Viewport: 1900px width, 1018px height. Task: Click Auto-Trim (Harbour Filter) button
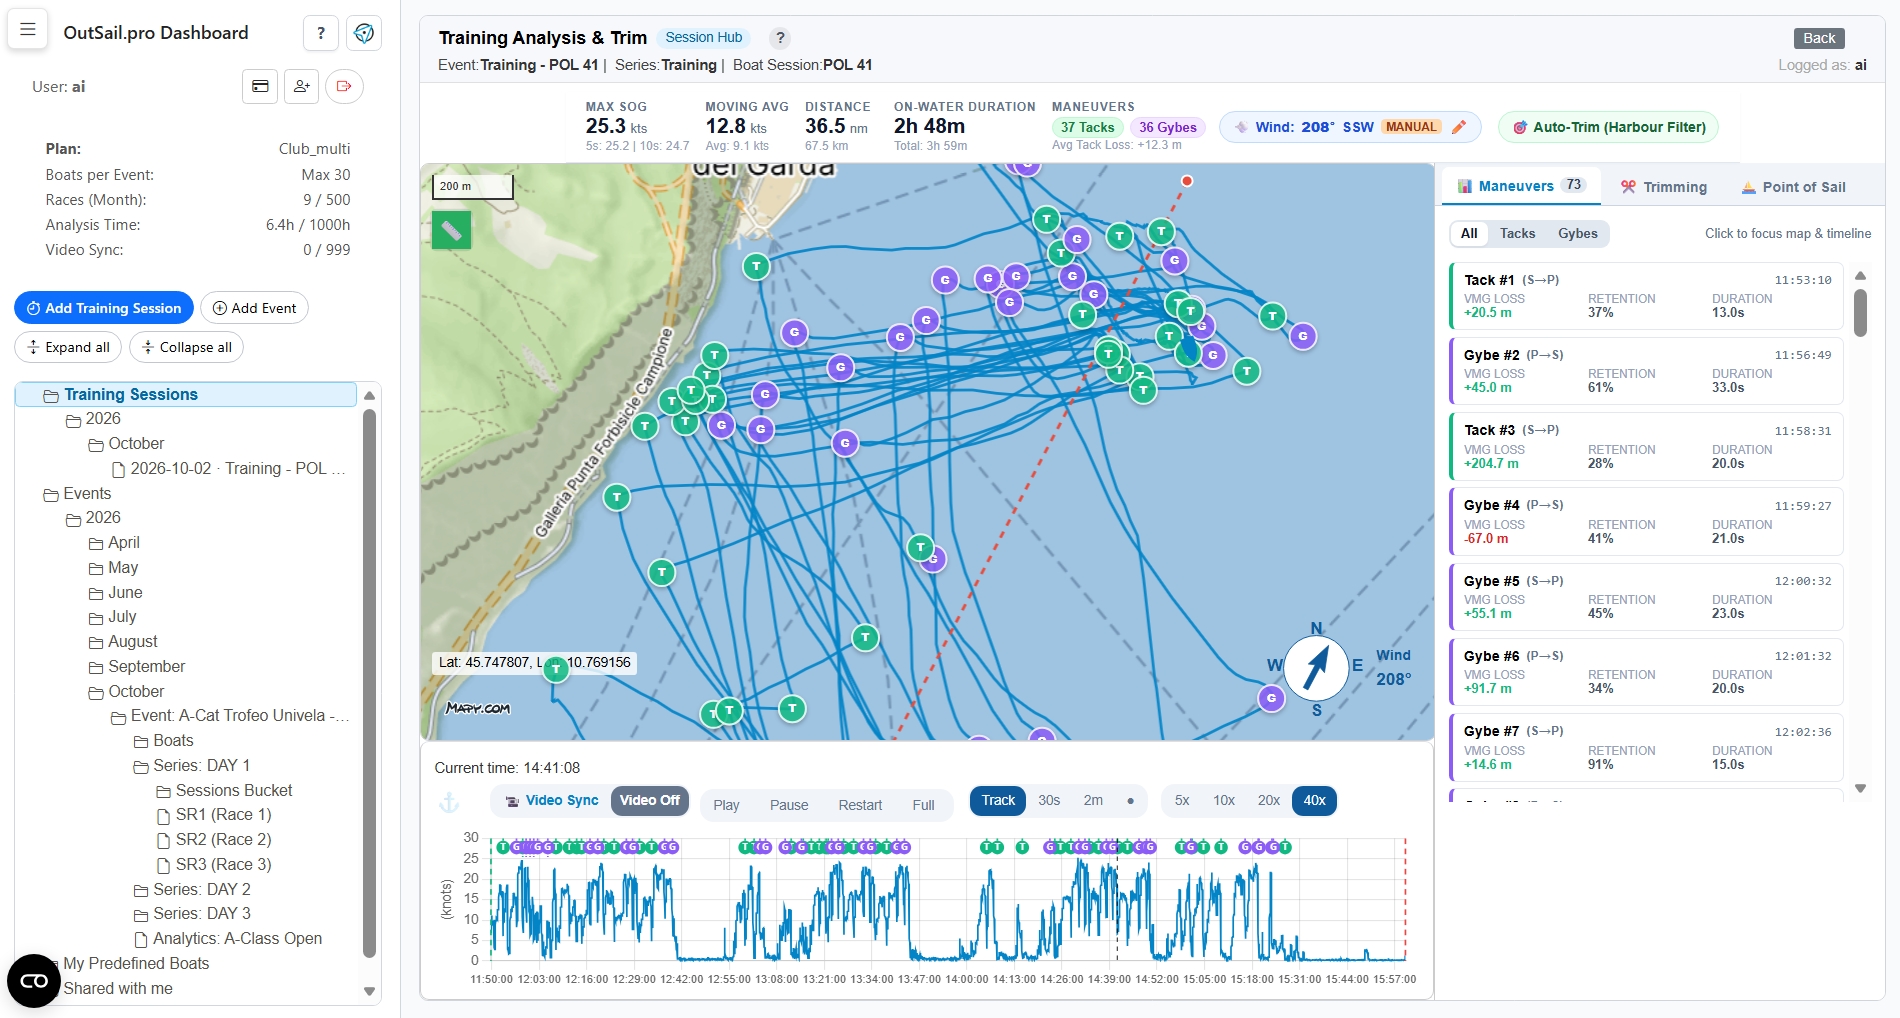(x=1608, y=127)
